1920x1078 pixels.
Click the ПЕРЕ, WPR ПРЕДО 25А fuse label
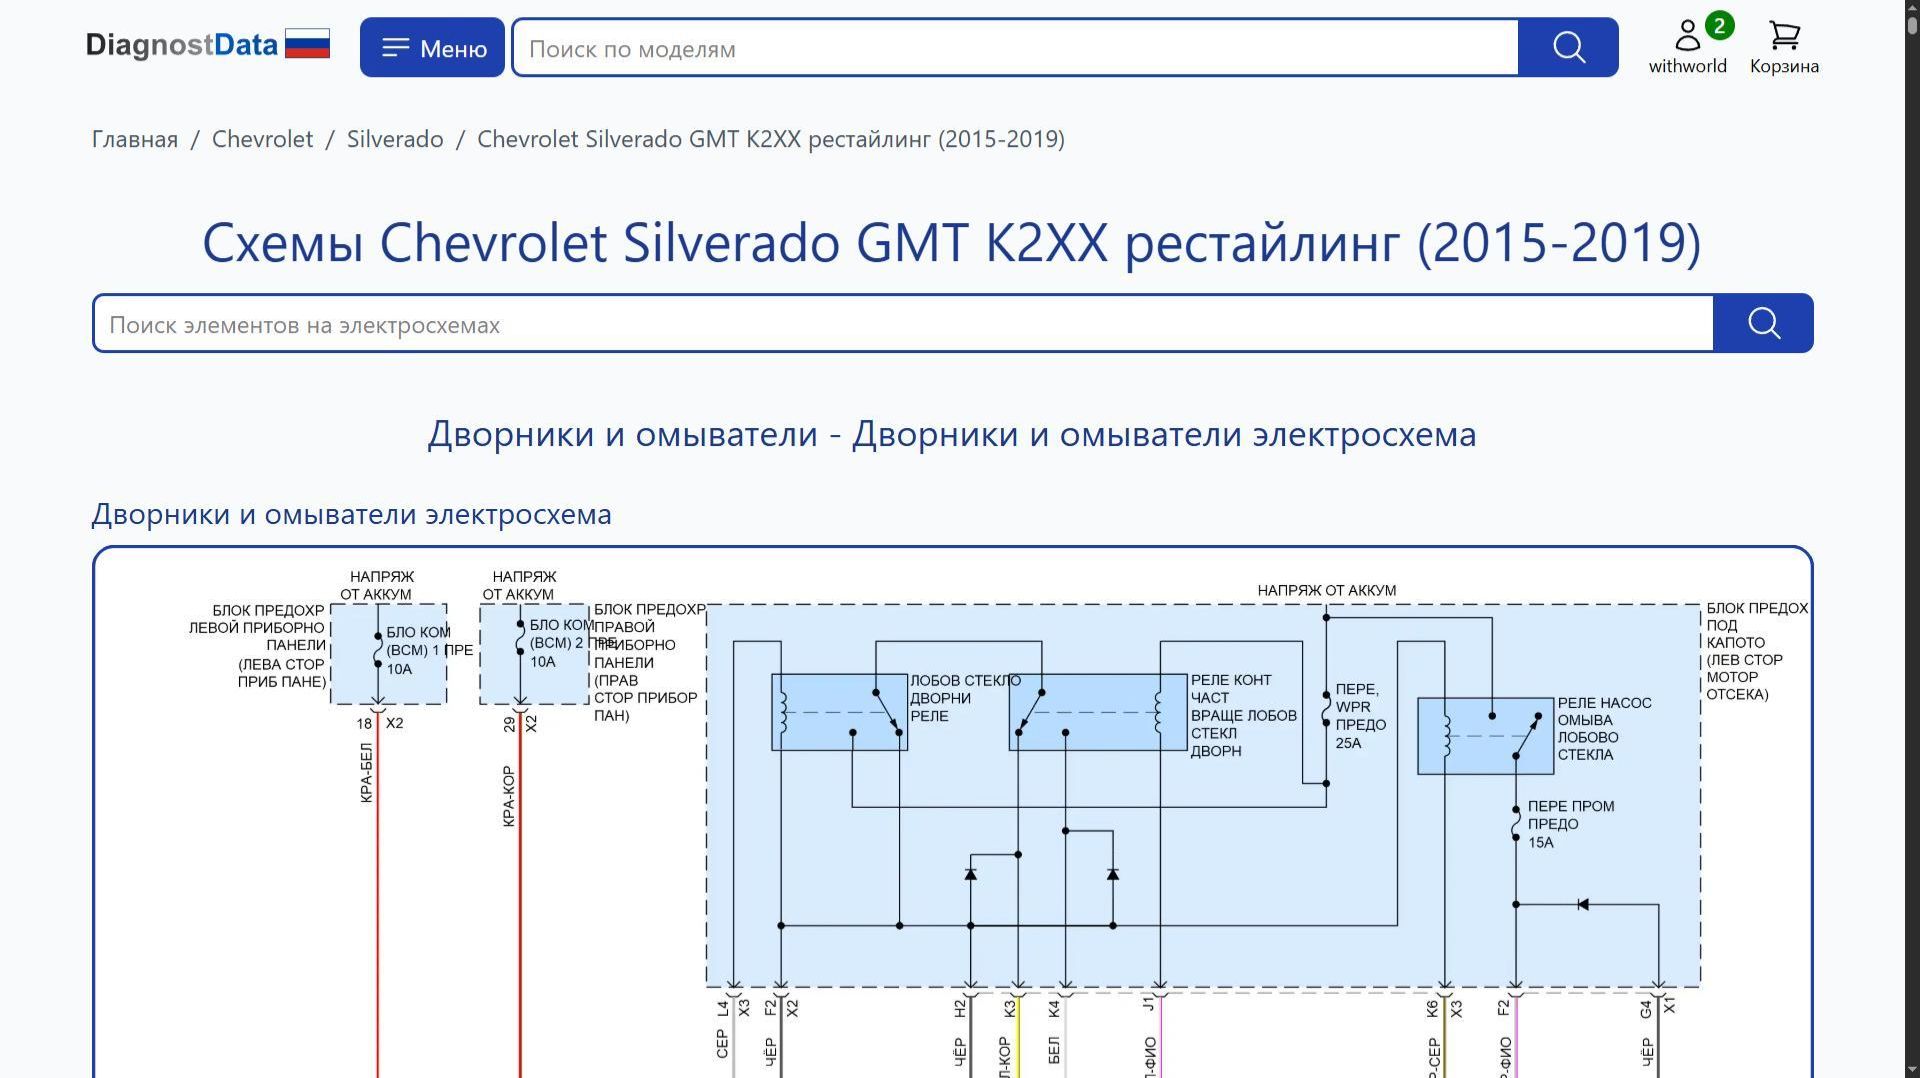click(x=1360, y=716)
